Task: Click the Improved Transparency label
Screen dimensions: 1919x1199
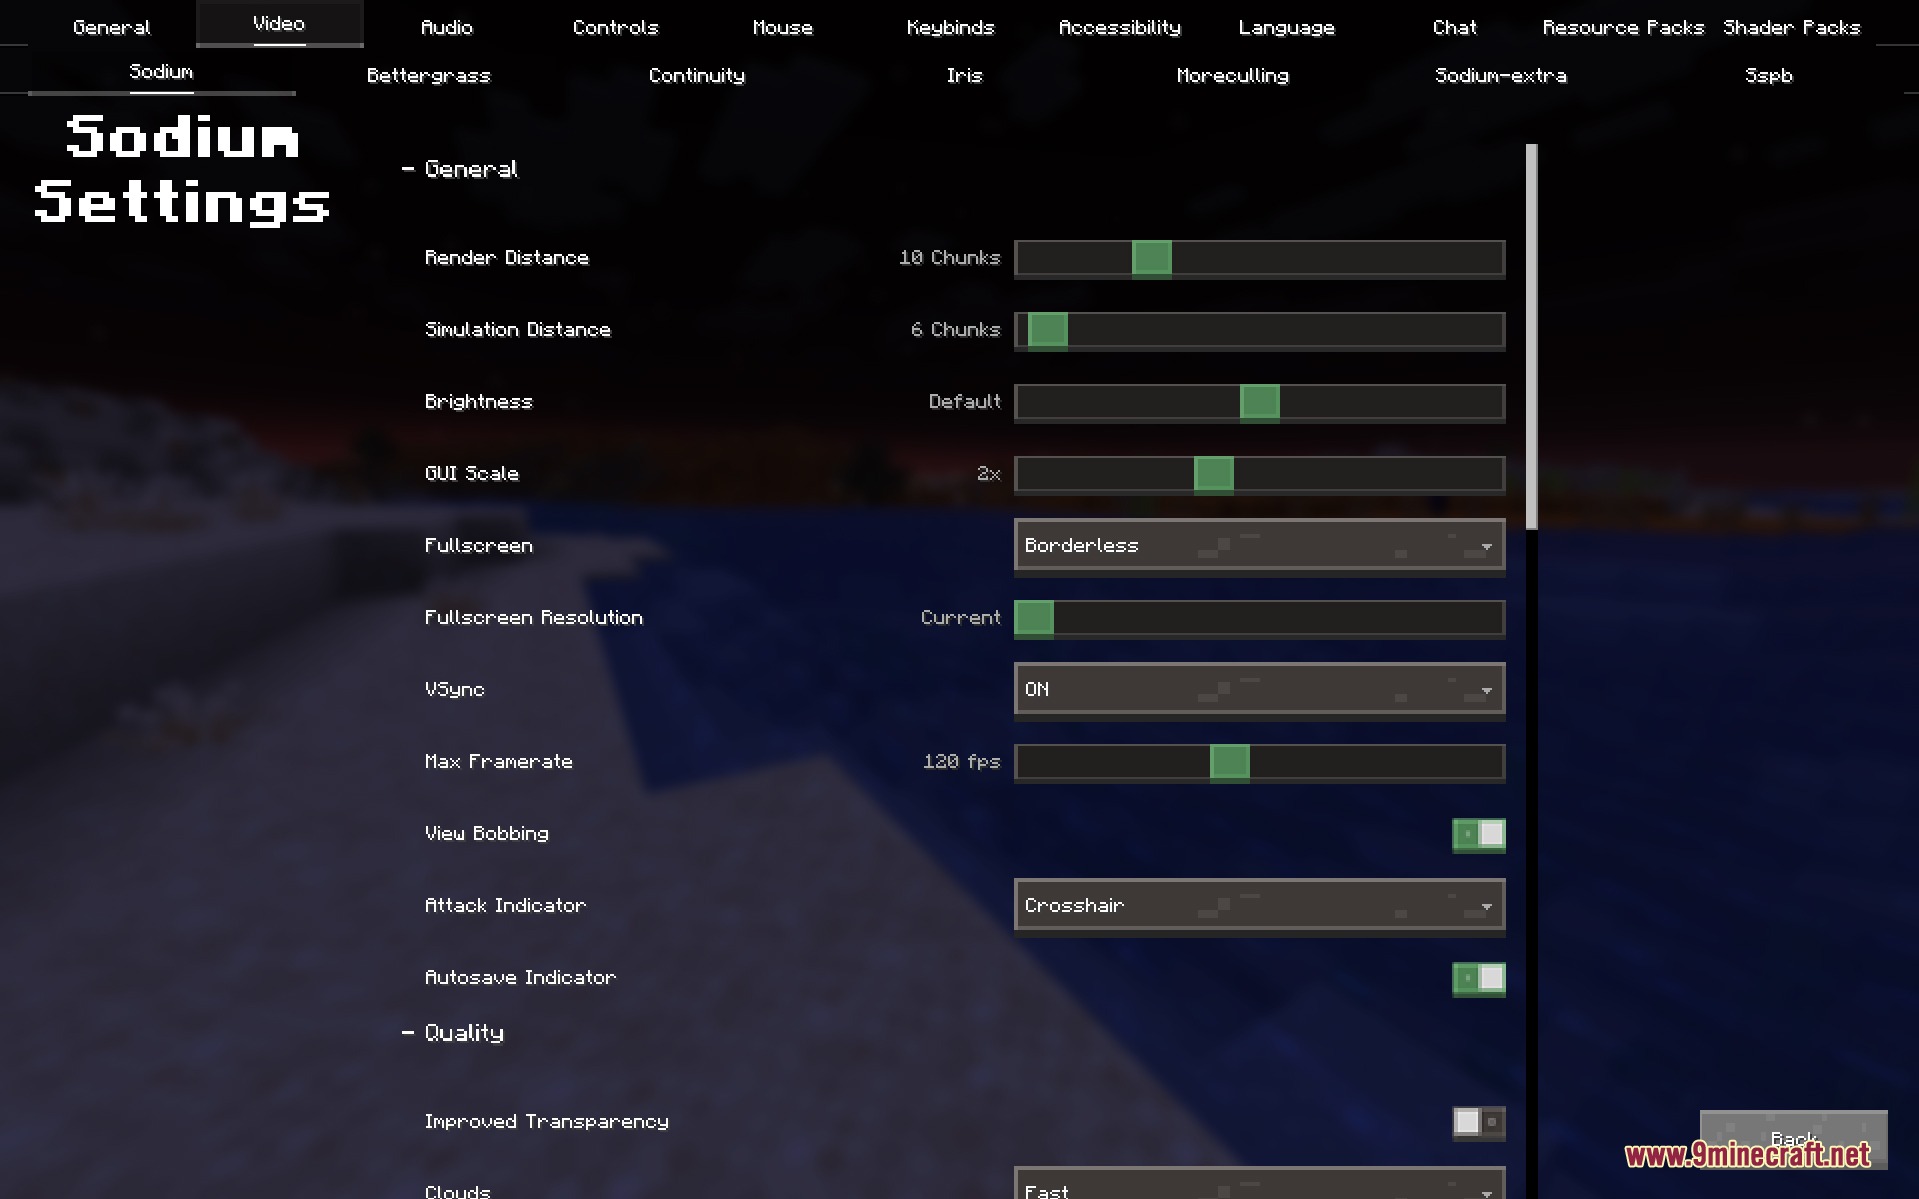Action: (x=546, y=1122)
